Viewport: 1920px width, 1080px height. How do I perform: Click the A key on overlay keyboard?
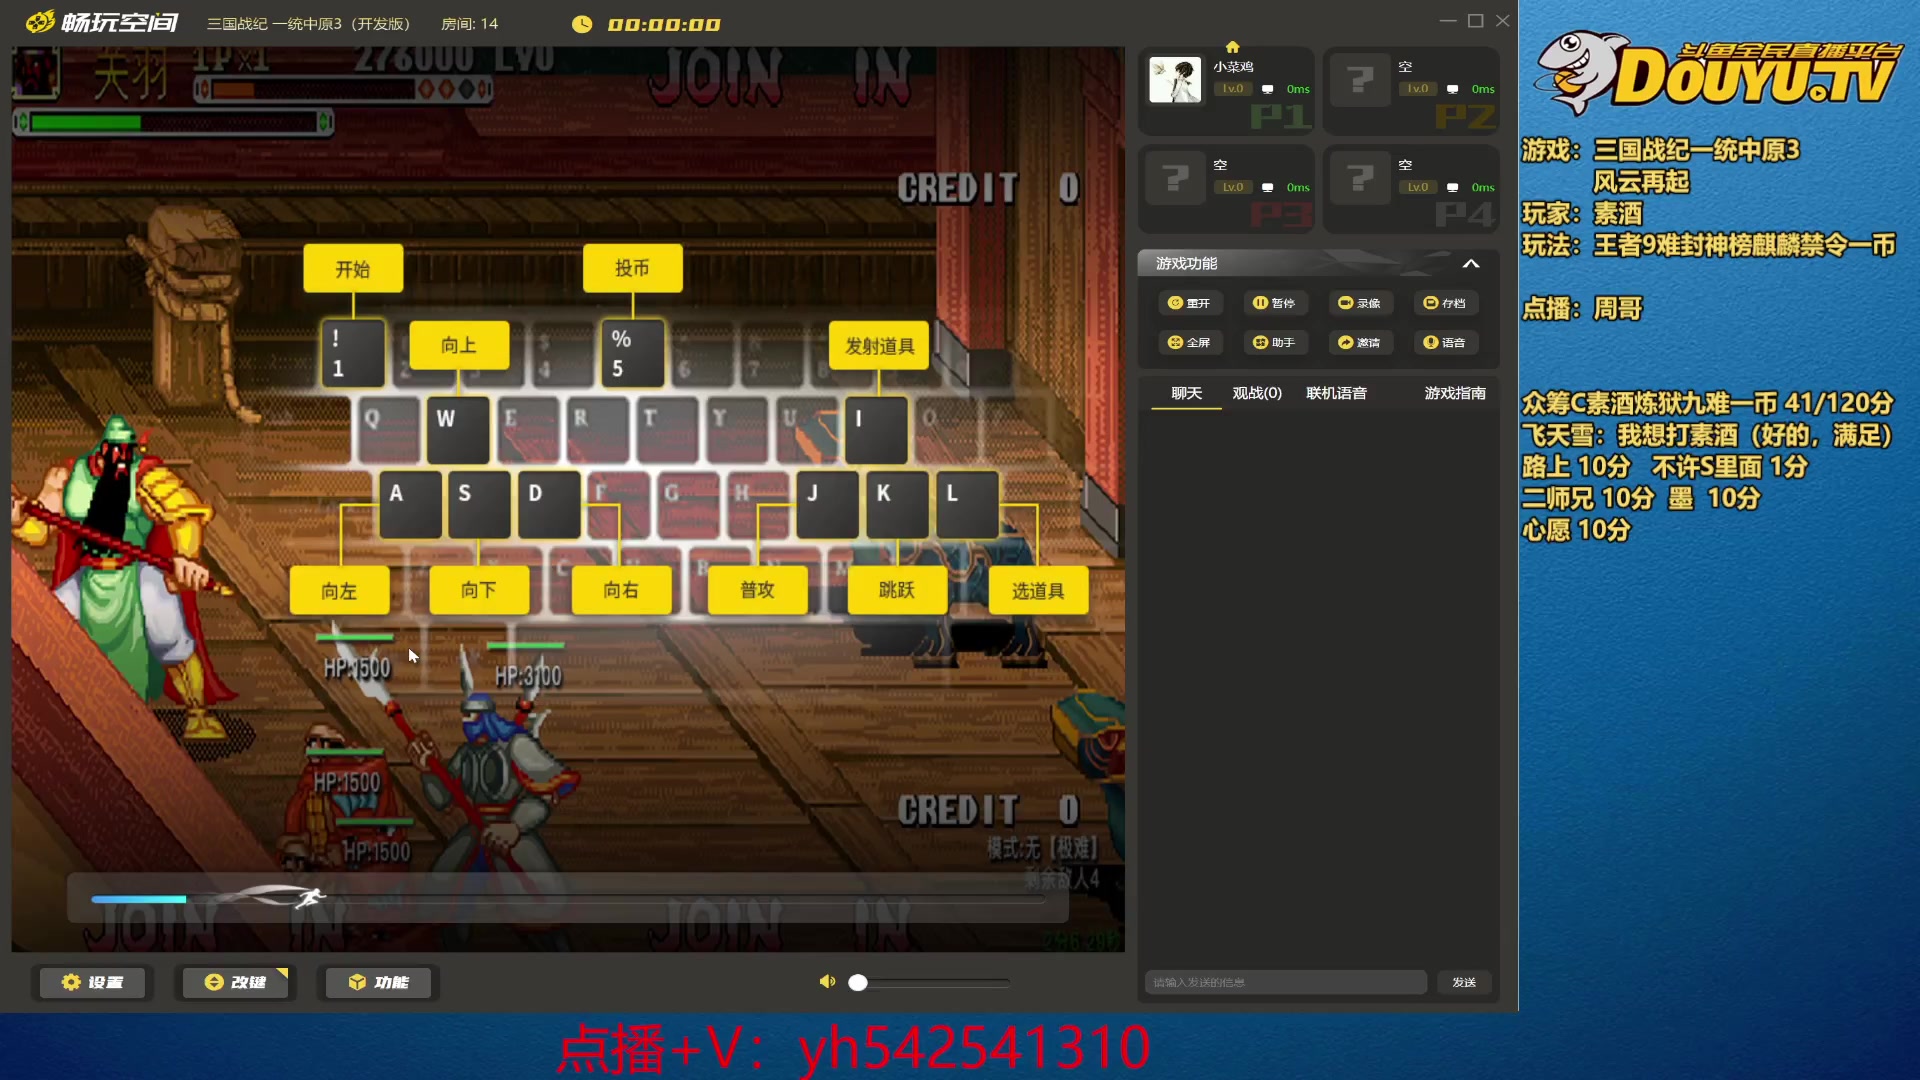pos(410,504)
